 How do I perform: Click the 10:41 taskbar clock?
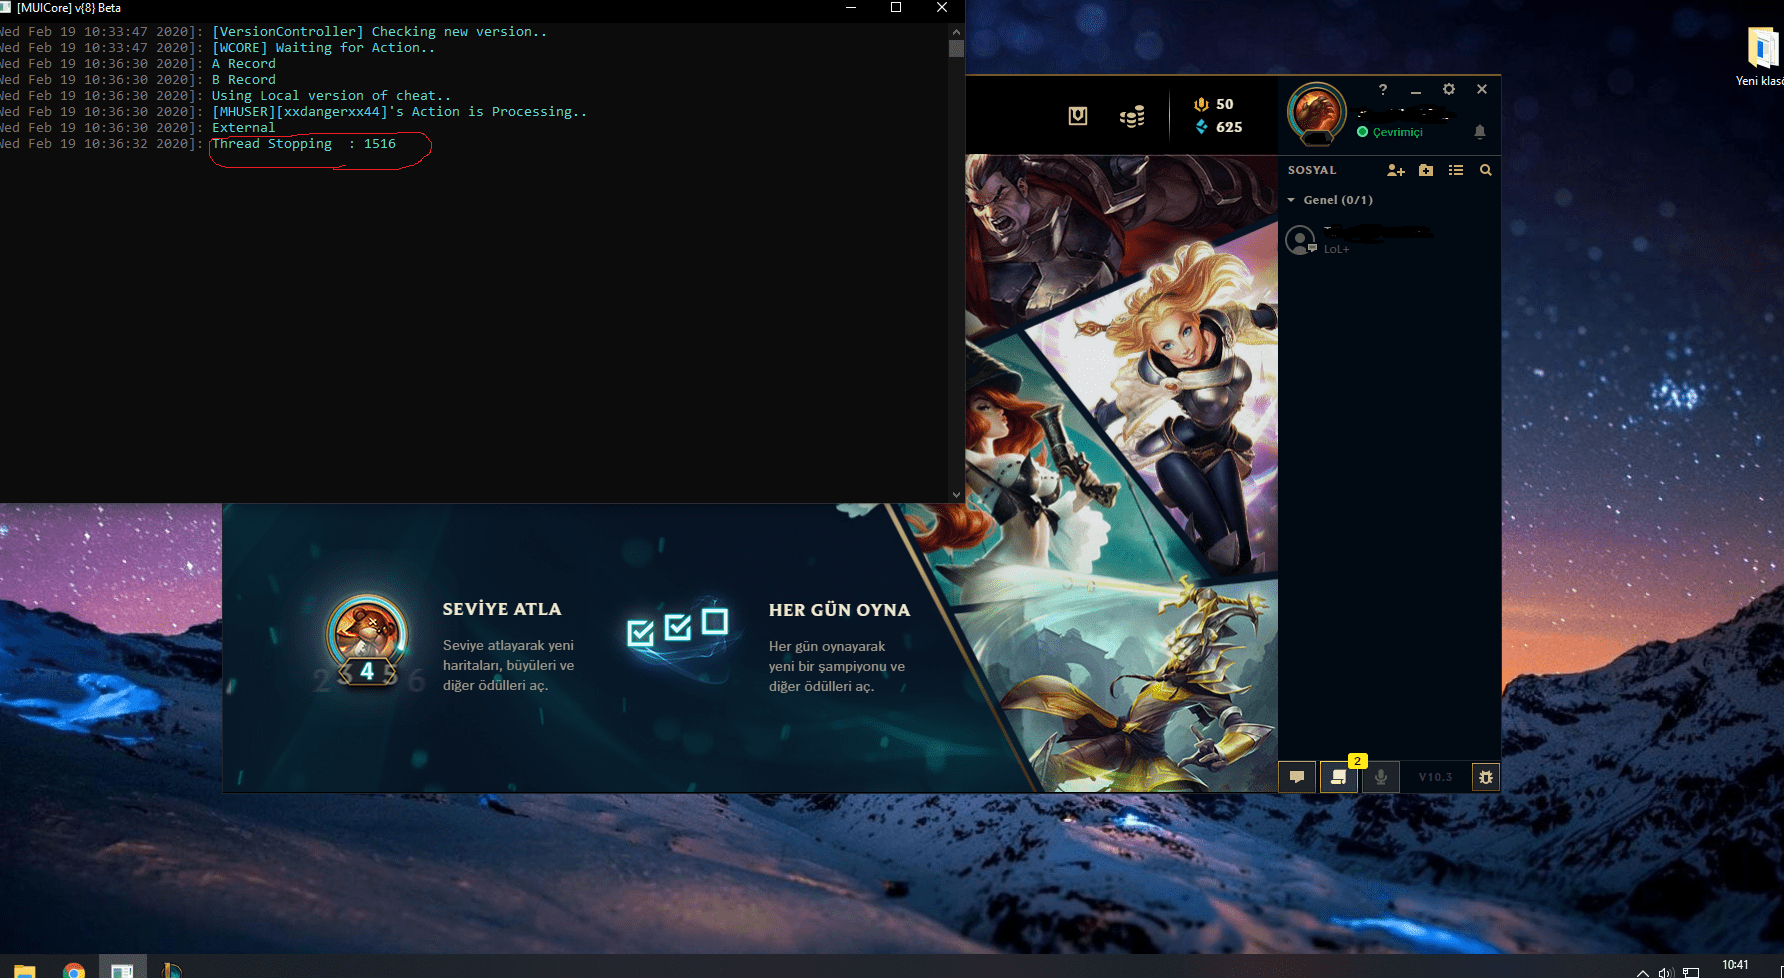[x=1735, y=965]
